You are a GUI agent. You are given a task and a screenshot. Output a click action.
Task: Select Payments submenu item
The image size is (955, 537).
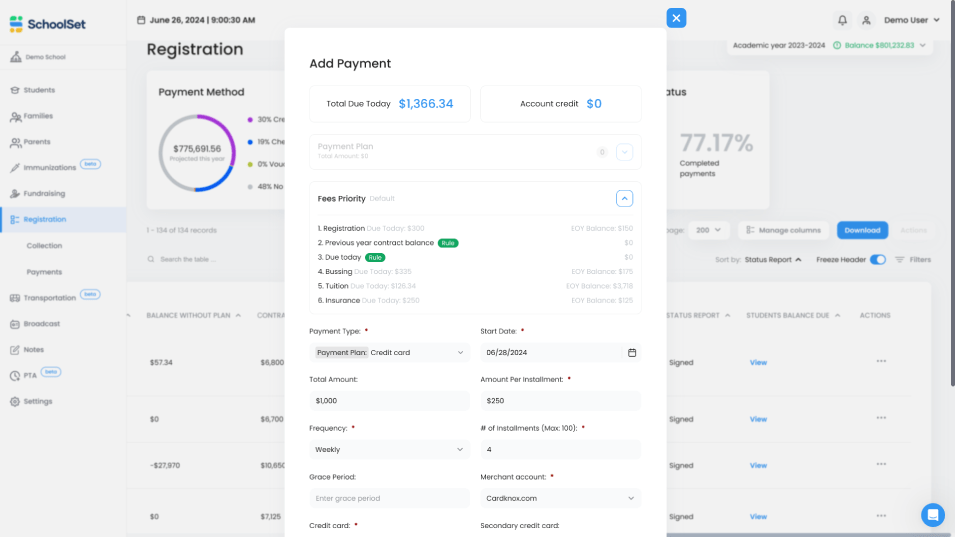click(44, 271)
